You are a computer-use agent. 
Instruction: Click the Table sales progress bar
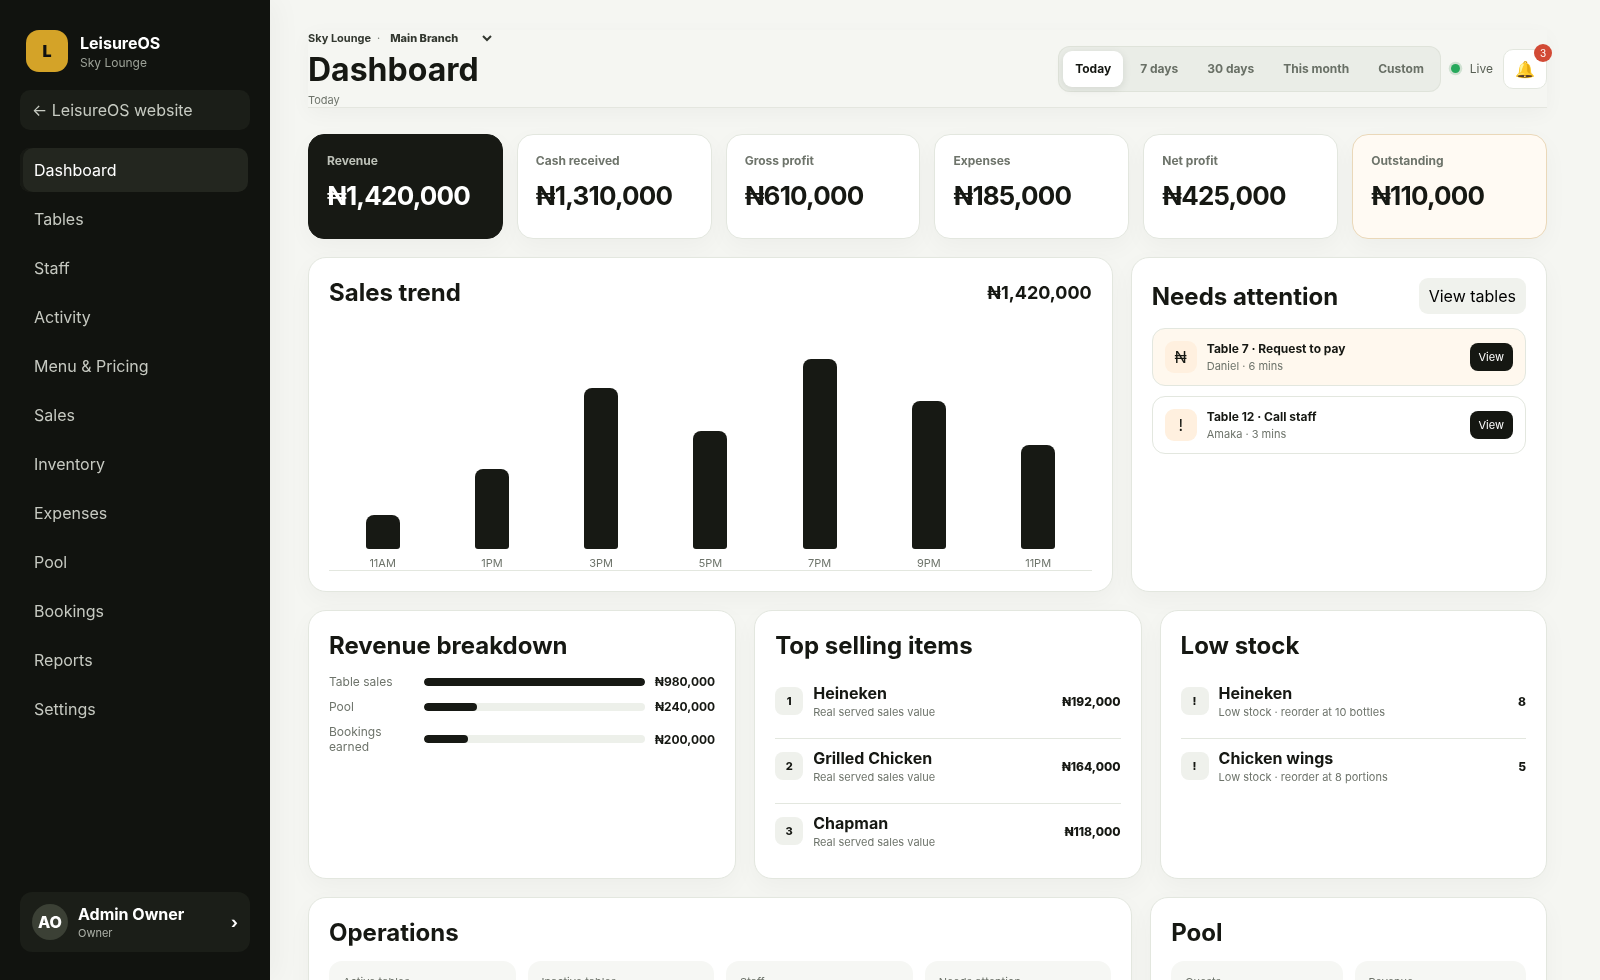534,682
